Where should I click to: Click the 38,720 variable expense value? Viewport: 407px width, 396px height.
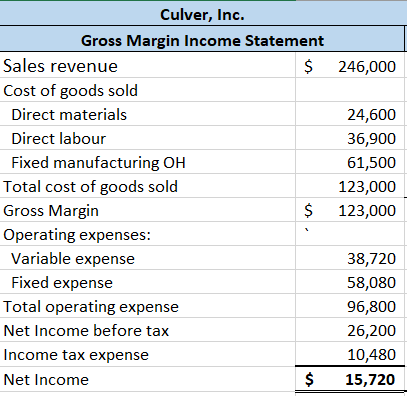(372, 259)
